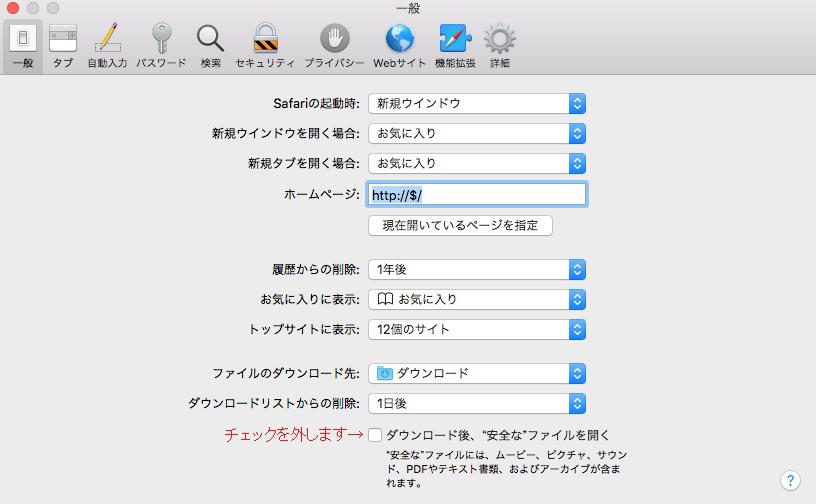This screenshot has height=504, width=816.
Task: Click the ホームページ URL text field
Action: point(477,195)
